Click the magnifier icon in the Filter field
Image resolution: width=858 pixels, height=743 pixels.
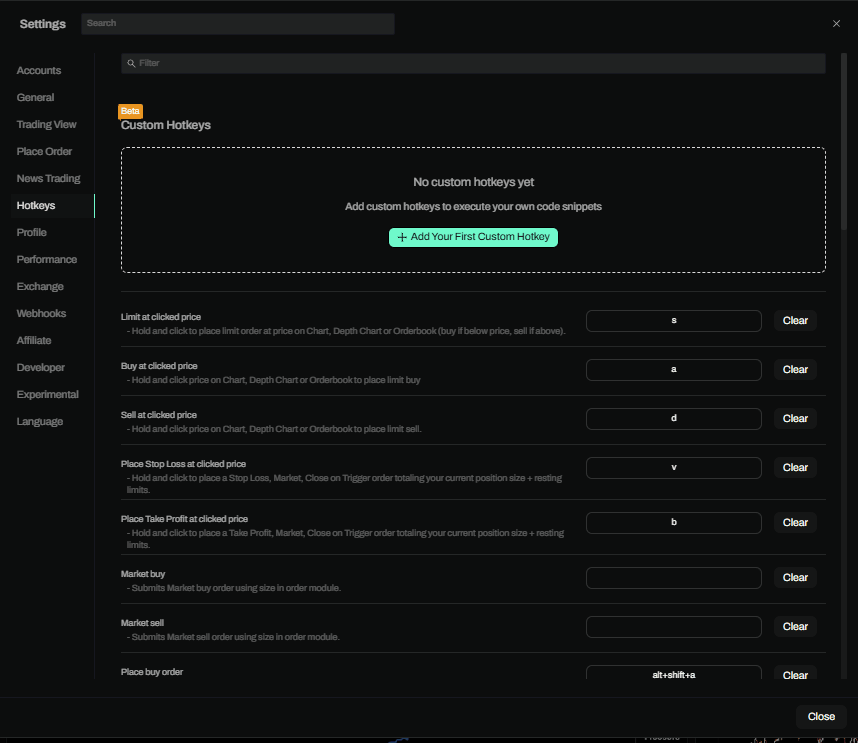[x=131, y=62]
